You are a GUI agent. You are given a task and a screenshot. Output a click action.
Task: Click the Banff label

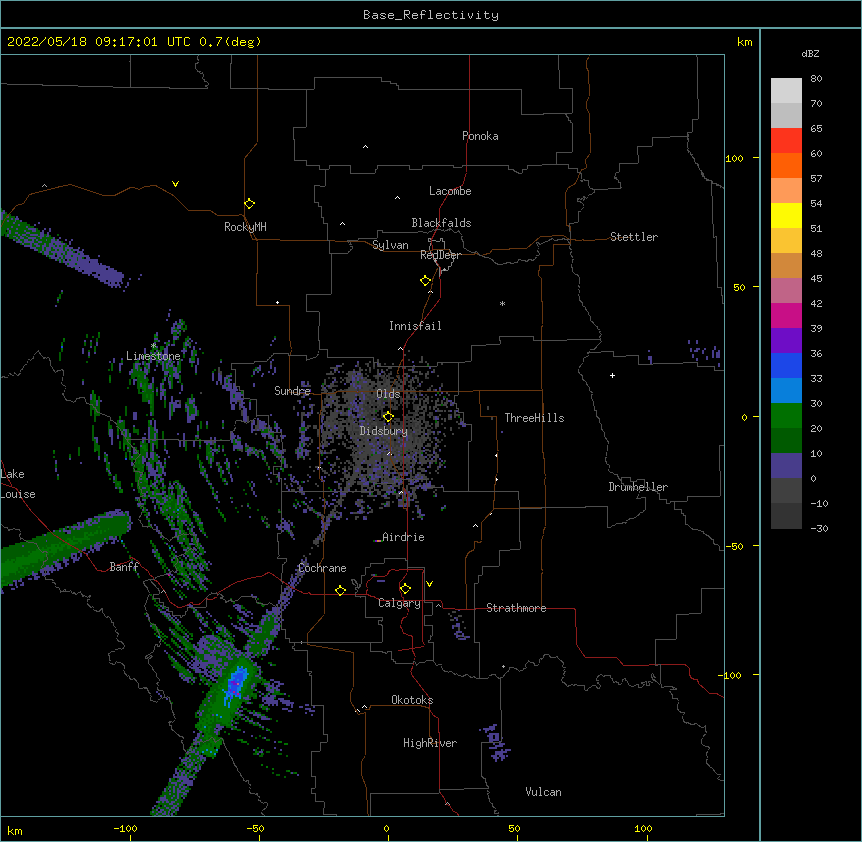pyautogui.click(x=124, y=567)
